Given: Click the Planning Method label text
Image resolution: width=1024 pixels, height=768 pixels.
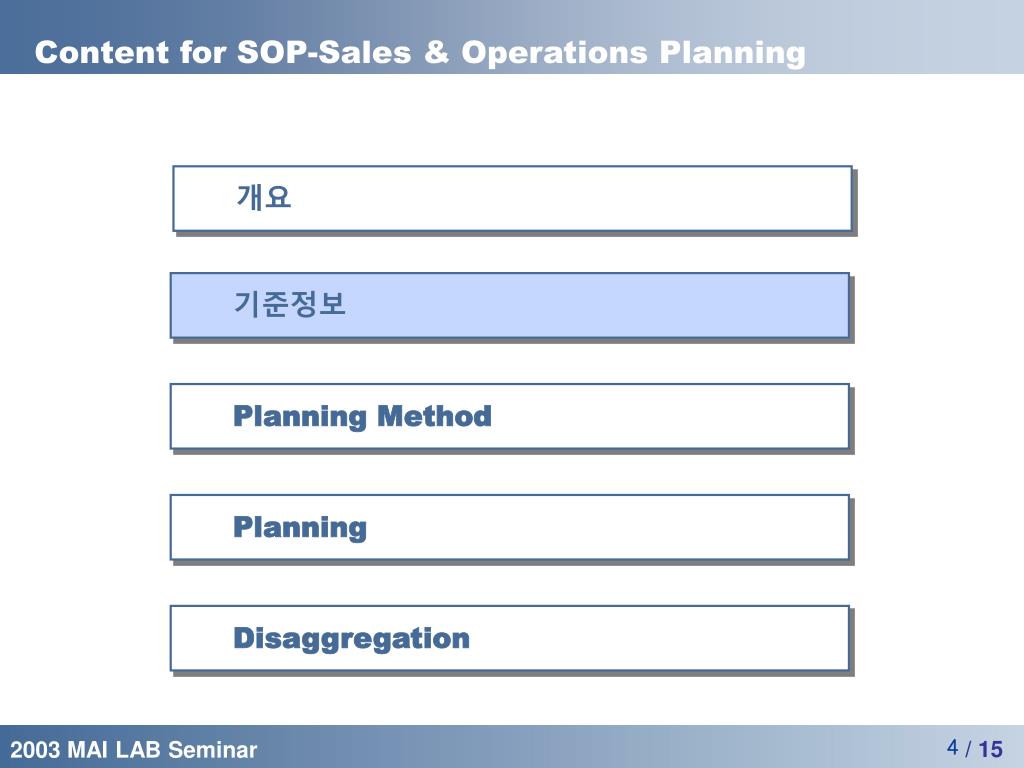Looking at the screenshot, I should (362, 417).
